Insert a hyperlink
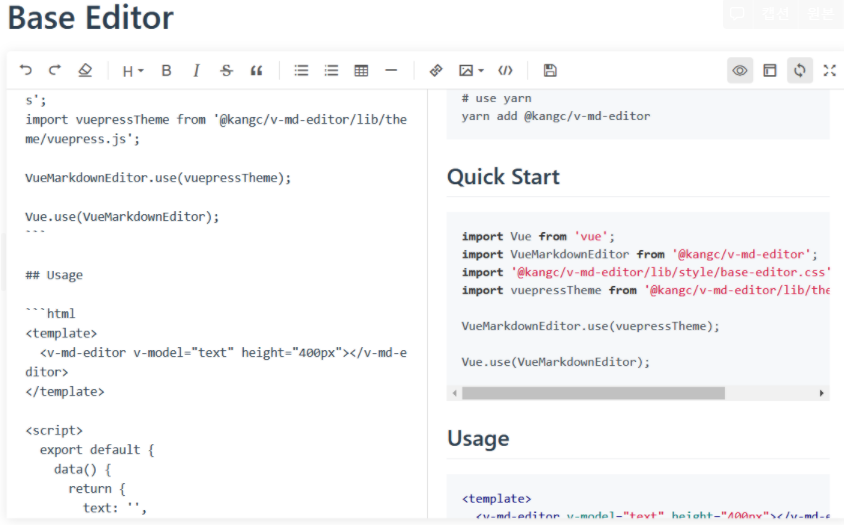This screenshot has height=525, width=844. pyautogui.click(x=436, y=71)
